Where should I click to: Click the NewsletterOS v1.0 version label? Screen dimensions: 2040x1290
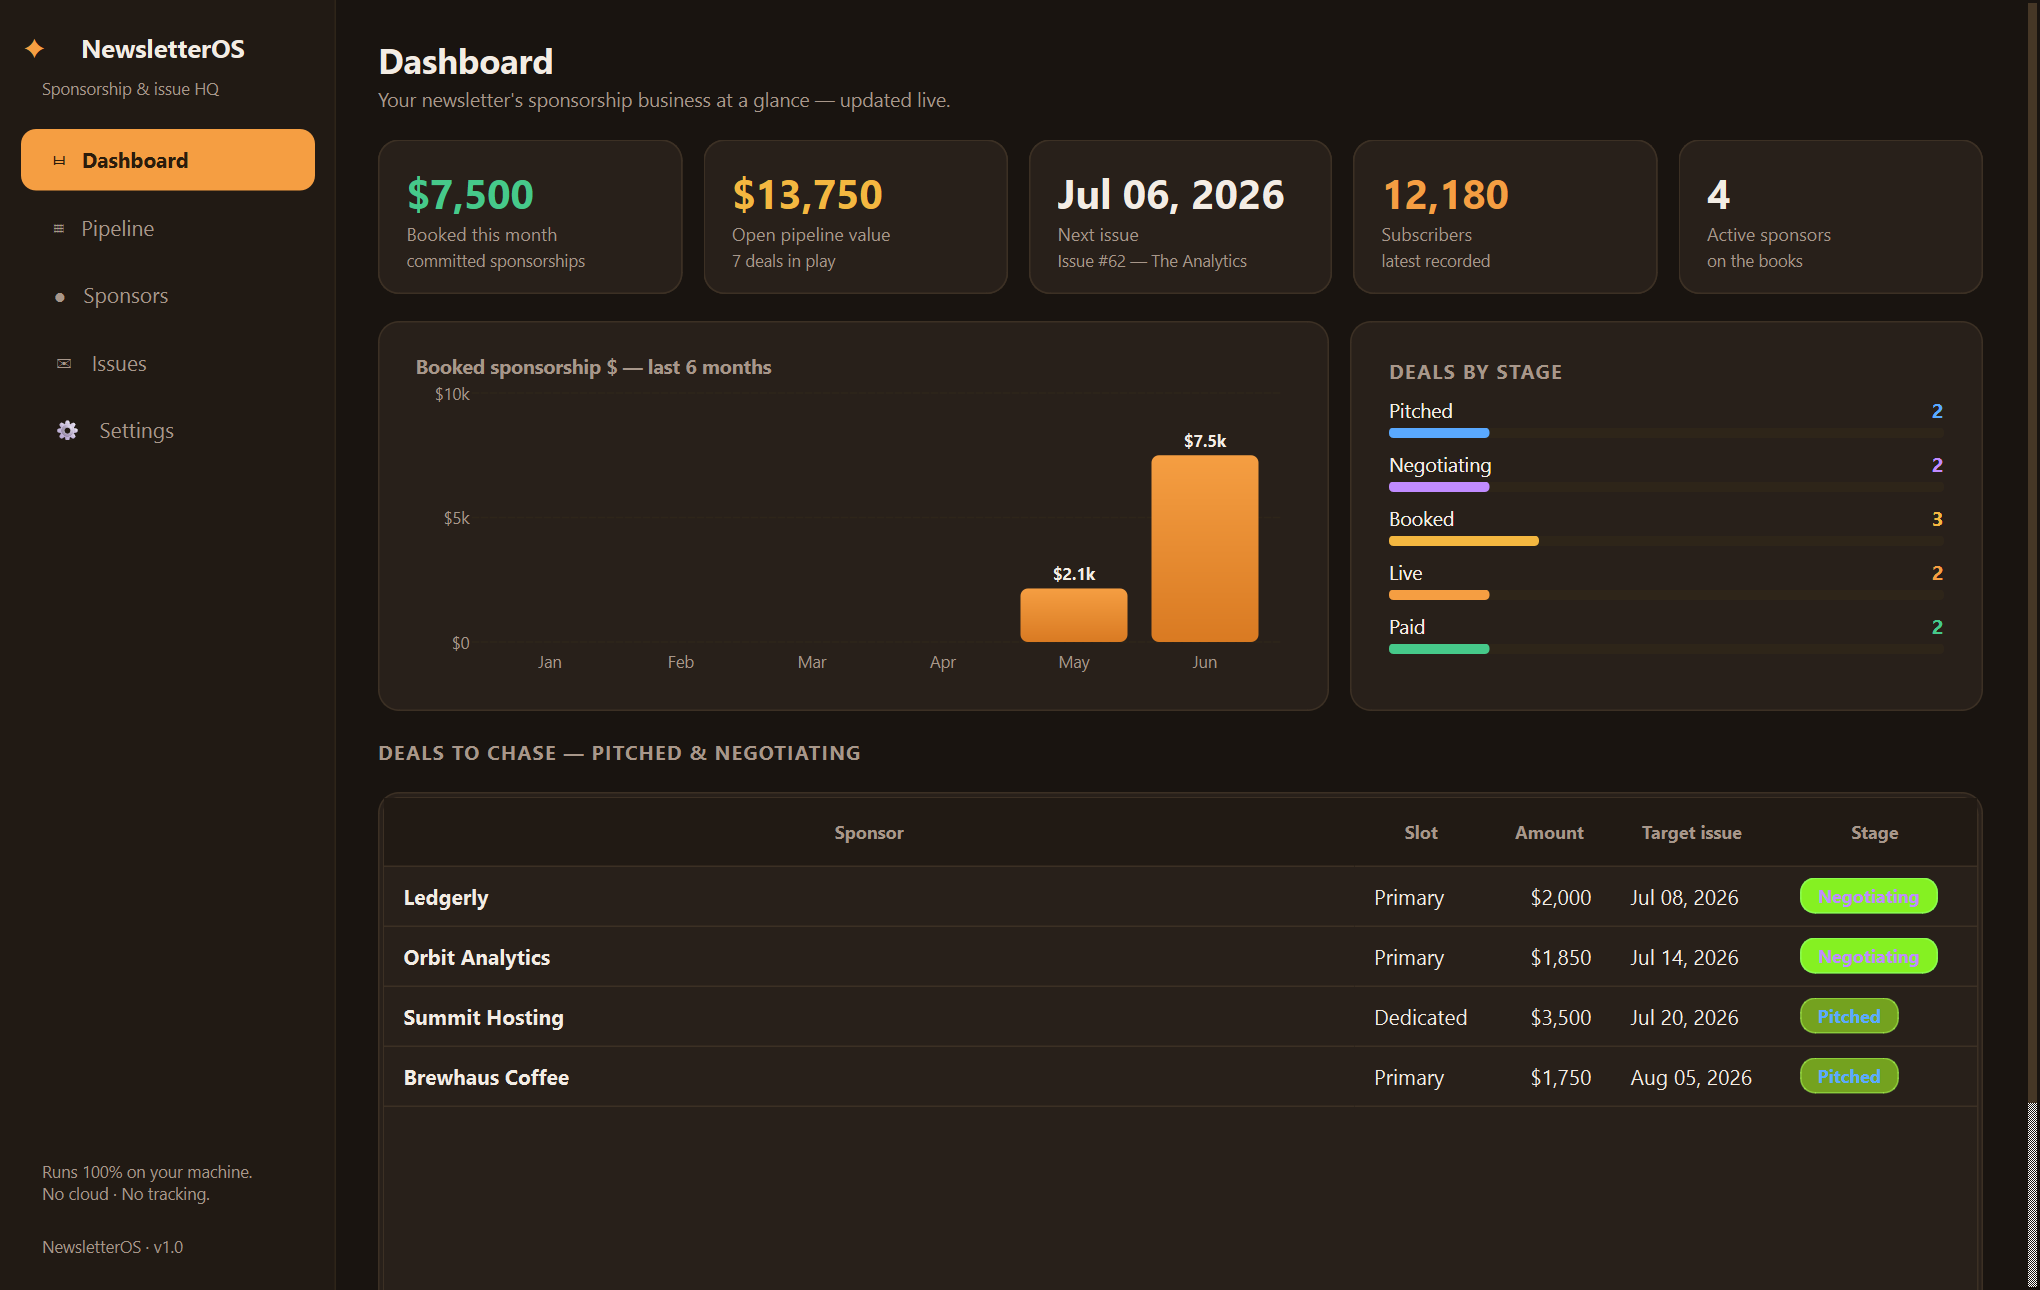click(112, 1247)
